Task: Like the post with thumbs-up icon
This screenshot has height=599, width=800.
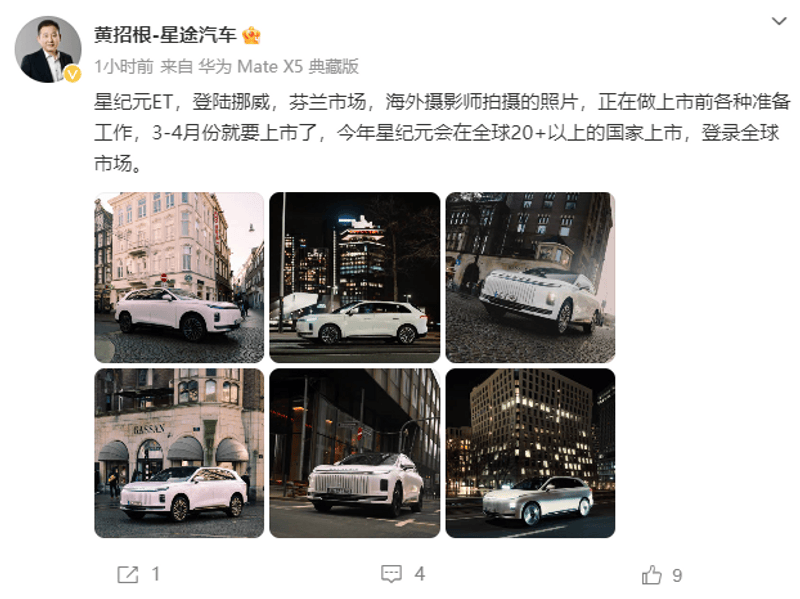Action: point(652,575)
